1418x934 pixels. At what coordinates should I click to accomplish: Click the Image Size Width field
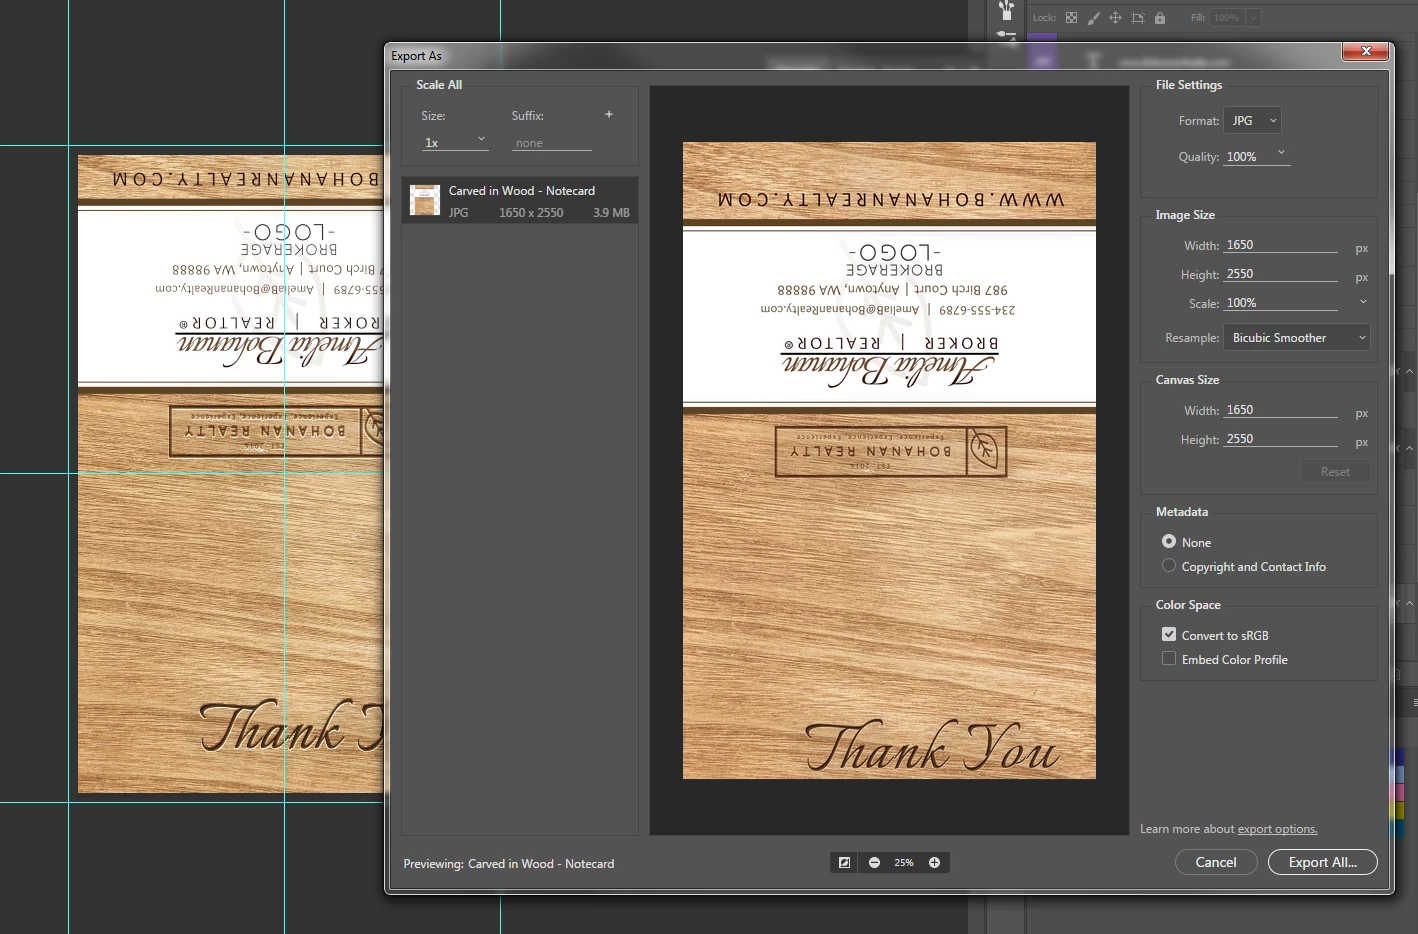click(1280, 245)
